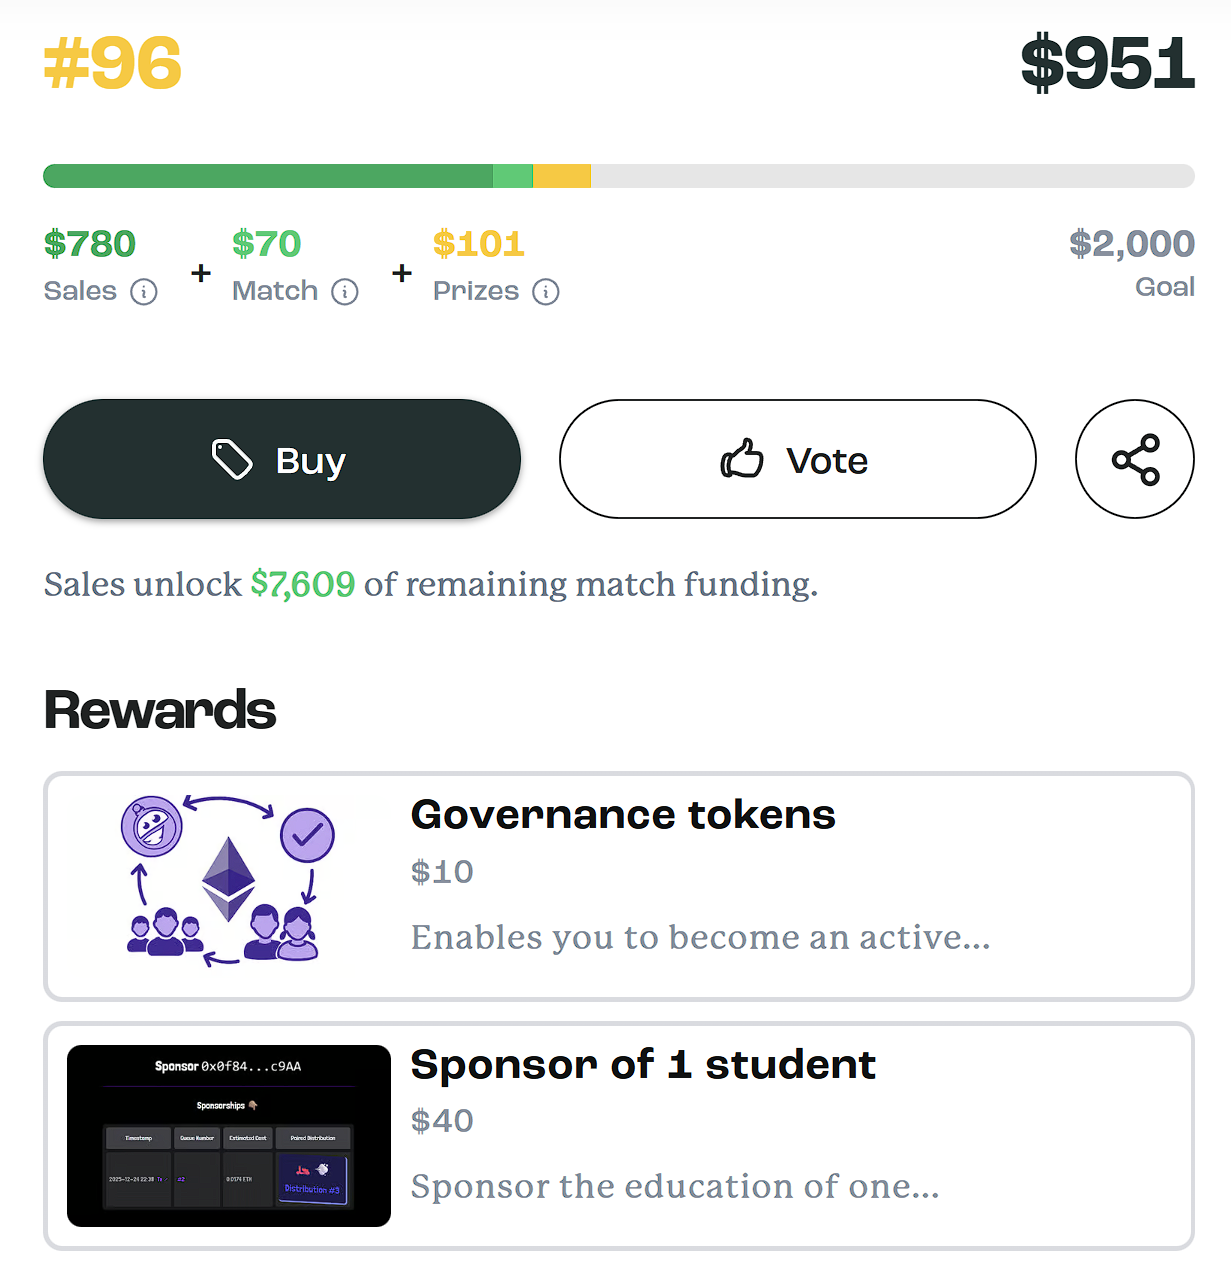Click the tag icon on Buy
The width and height of the screenshot is (1231, 1279).
tap(233, 460)
